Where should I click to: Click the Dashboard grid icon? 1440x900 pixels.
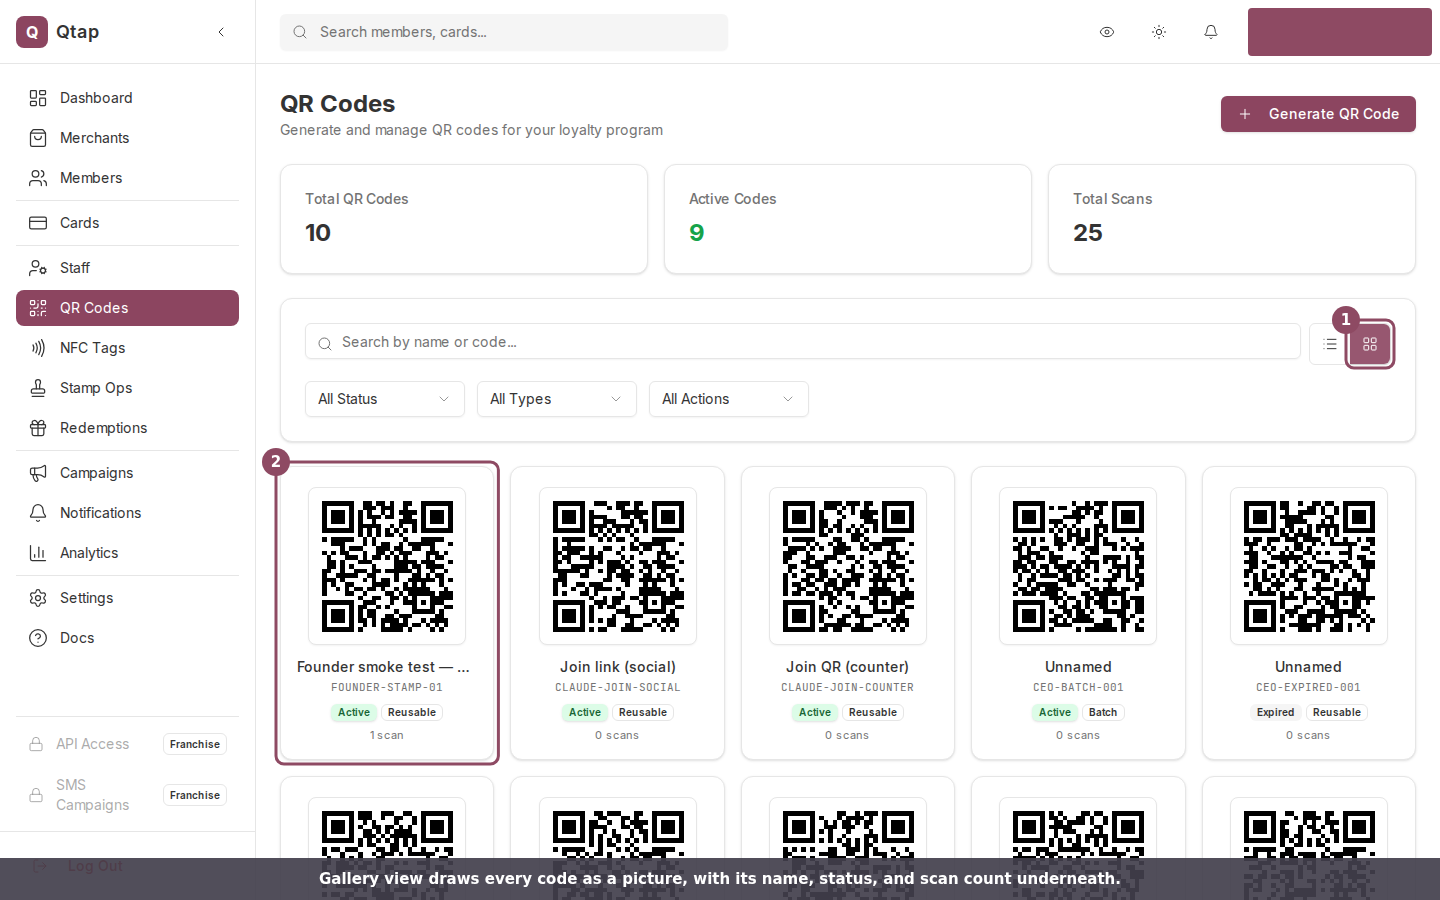38,98
